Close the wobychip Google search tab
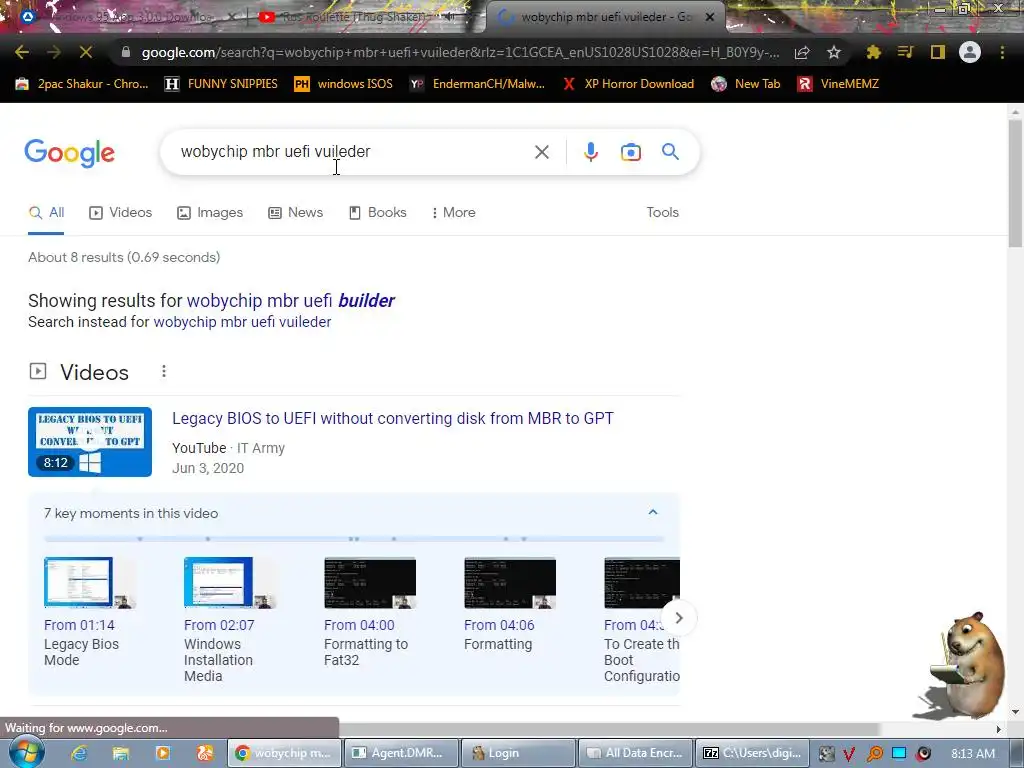 pos(710,17)
